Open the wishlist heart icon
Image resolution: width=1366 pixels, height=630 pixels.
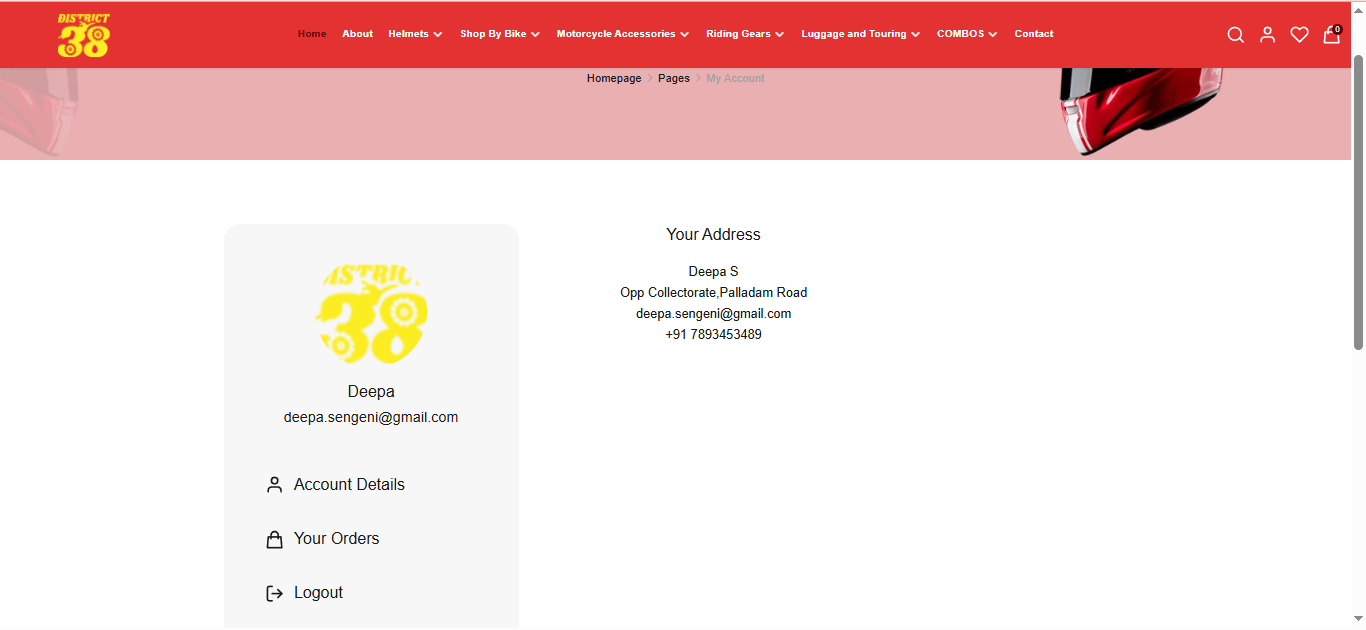point(1299,35)
